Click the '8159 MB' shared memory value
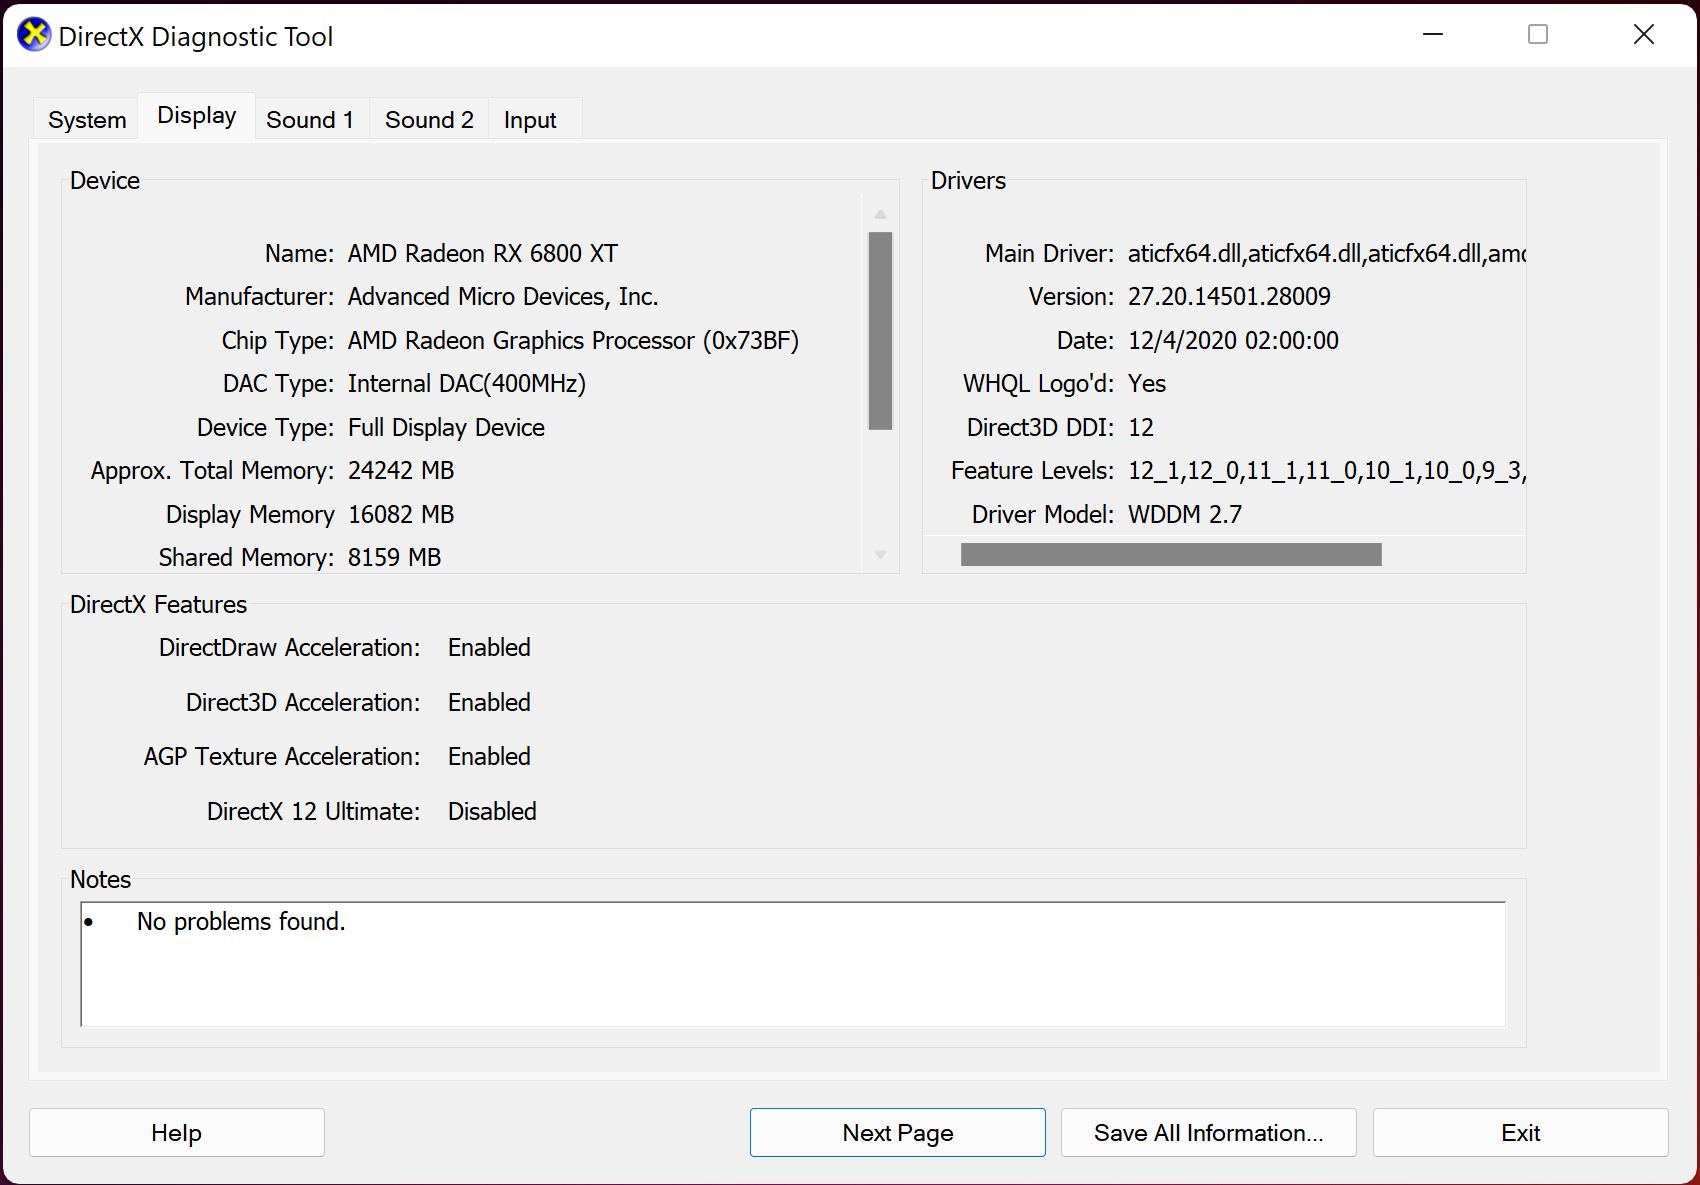The height and width of the screenshot is (1185, 1700). 394,558
